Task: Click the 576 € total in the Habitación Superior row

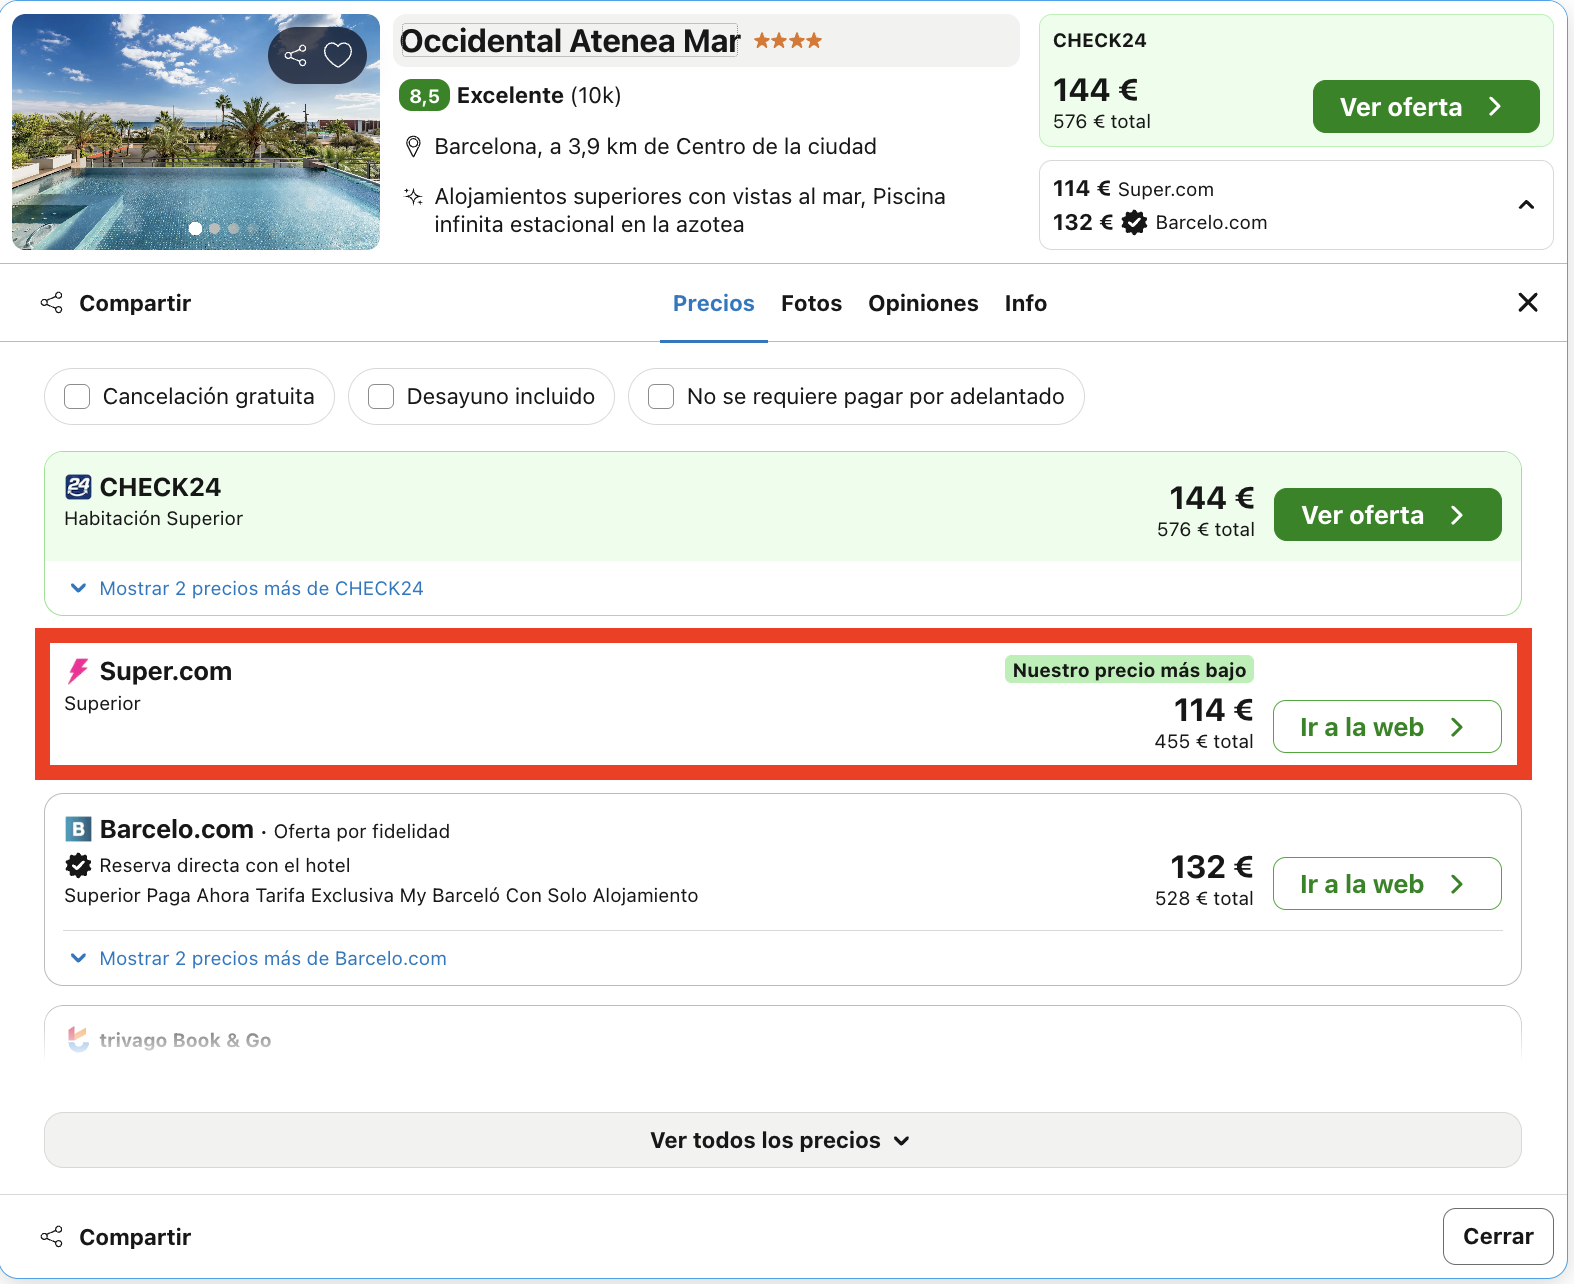Action: pyautogui.click(x=1205, y=530)
